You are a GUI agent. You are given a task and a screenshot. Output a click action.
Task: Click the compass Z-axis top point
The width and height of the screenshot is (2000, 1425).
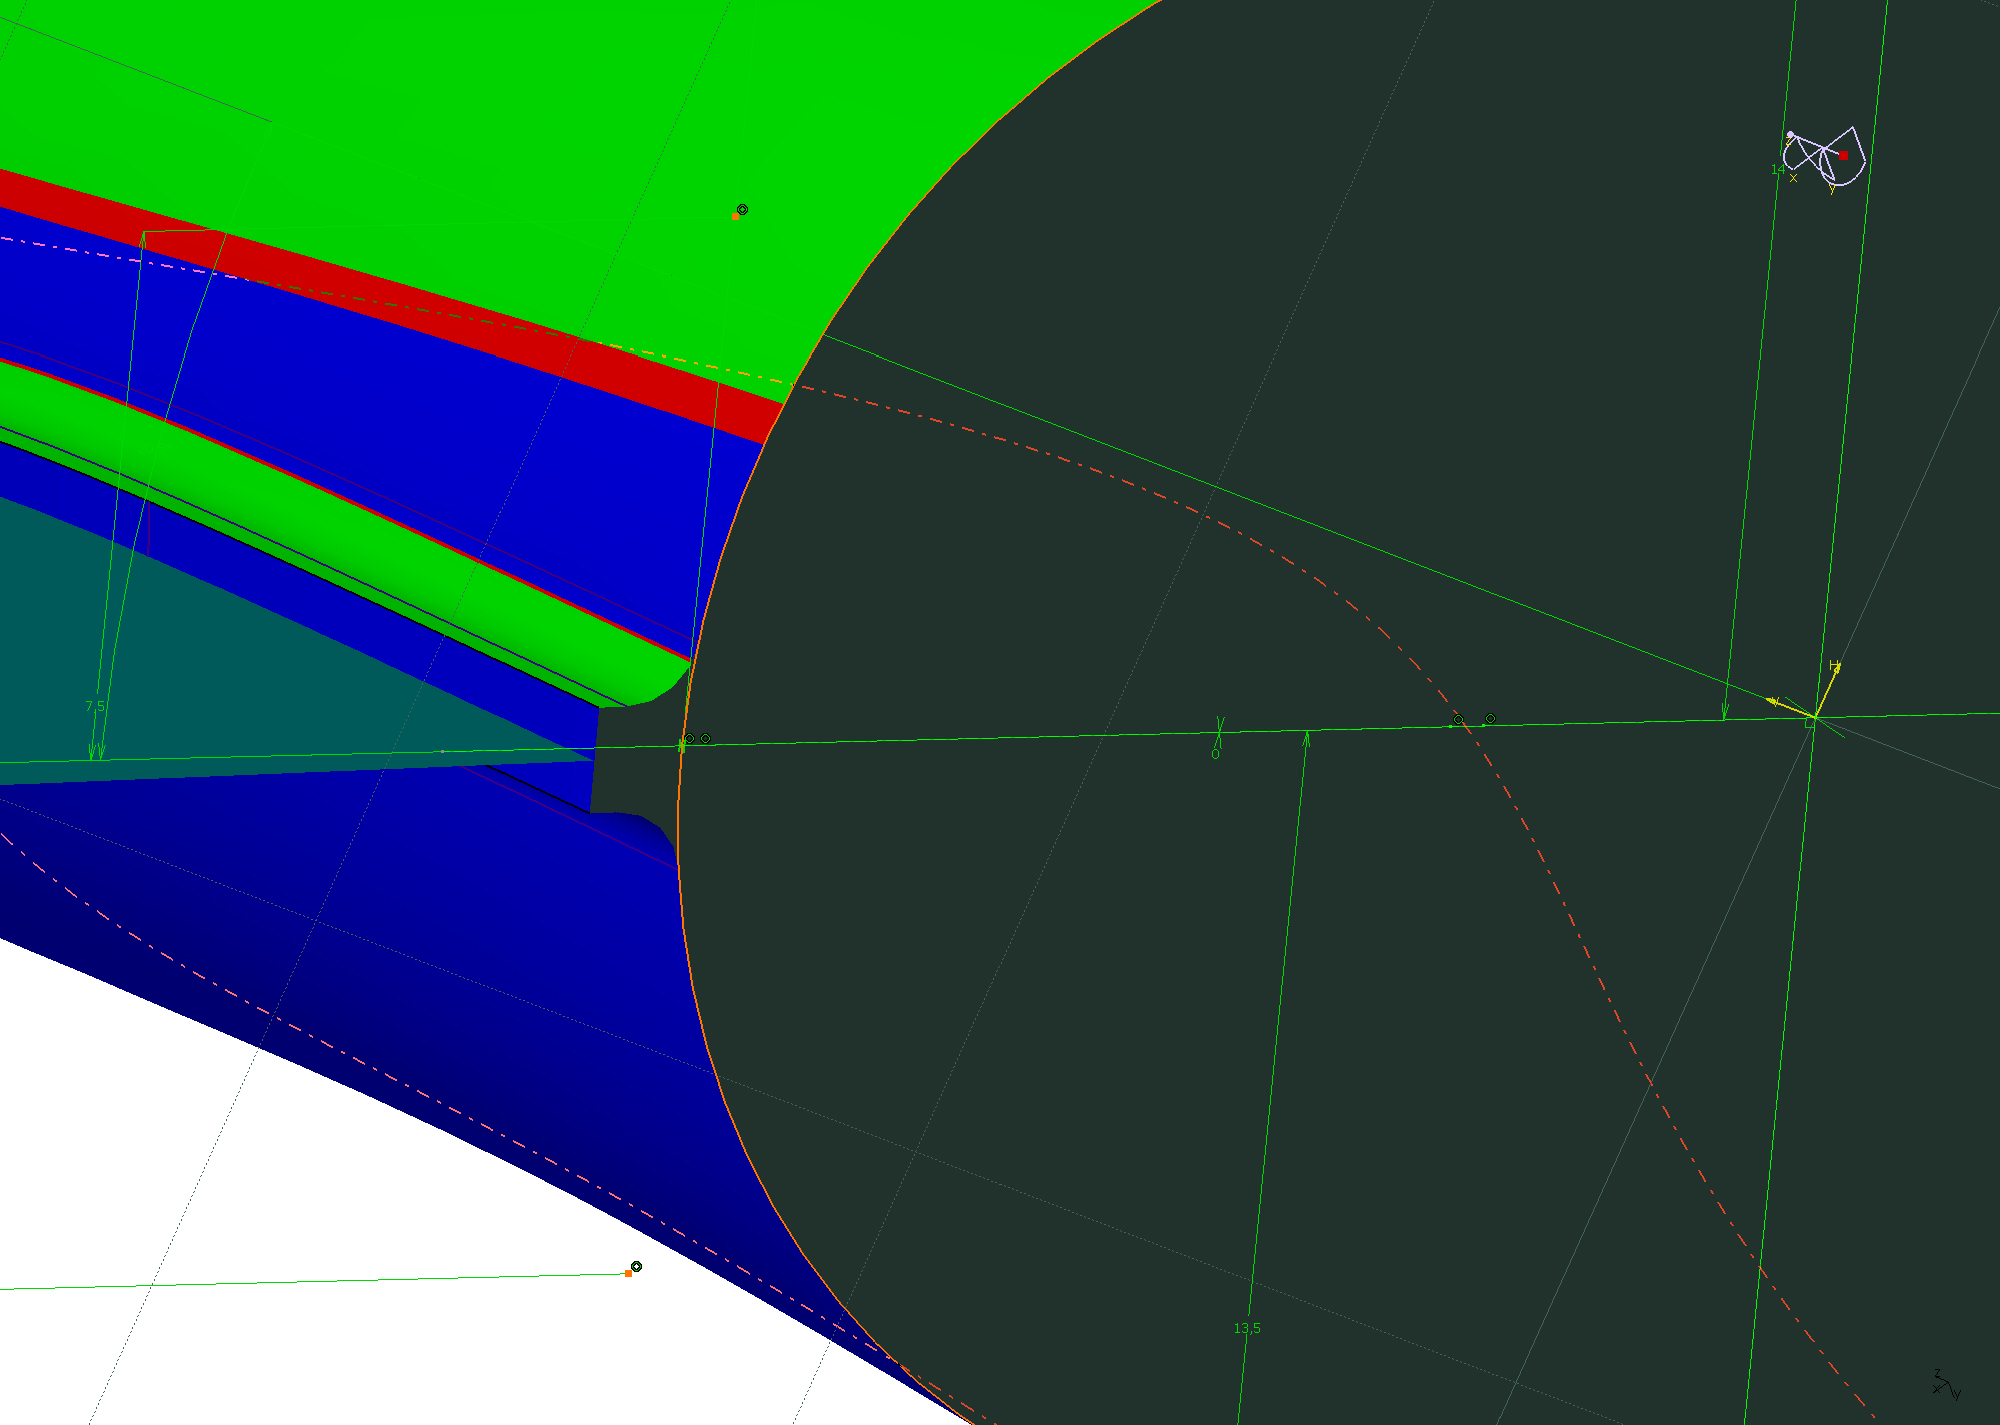pos(1790,134)
